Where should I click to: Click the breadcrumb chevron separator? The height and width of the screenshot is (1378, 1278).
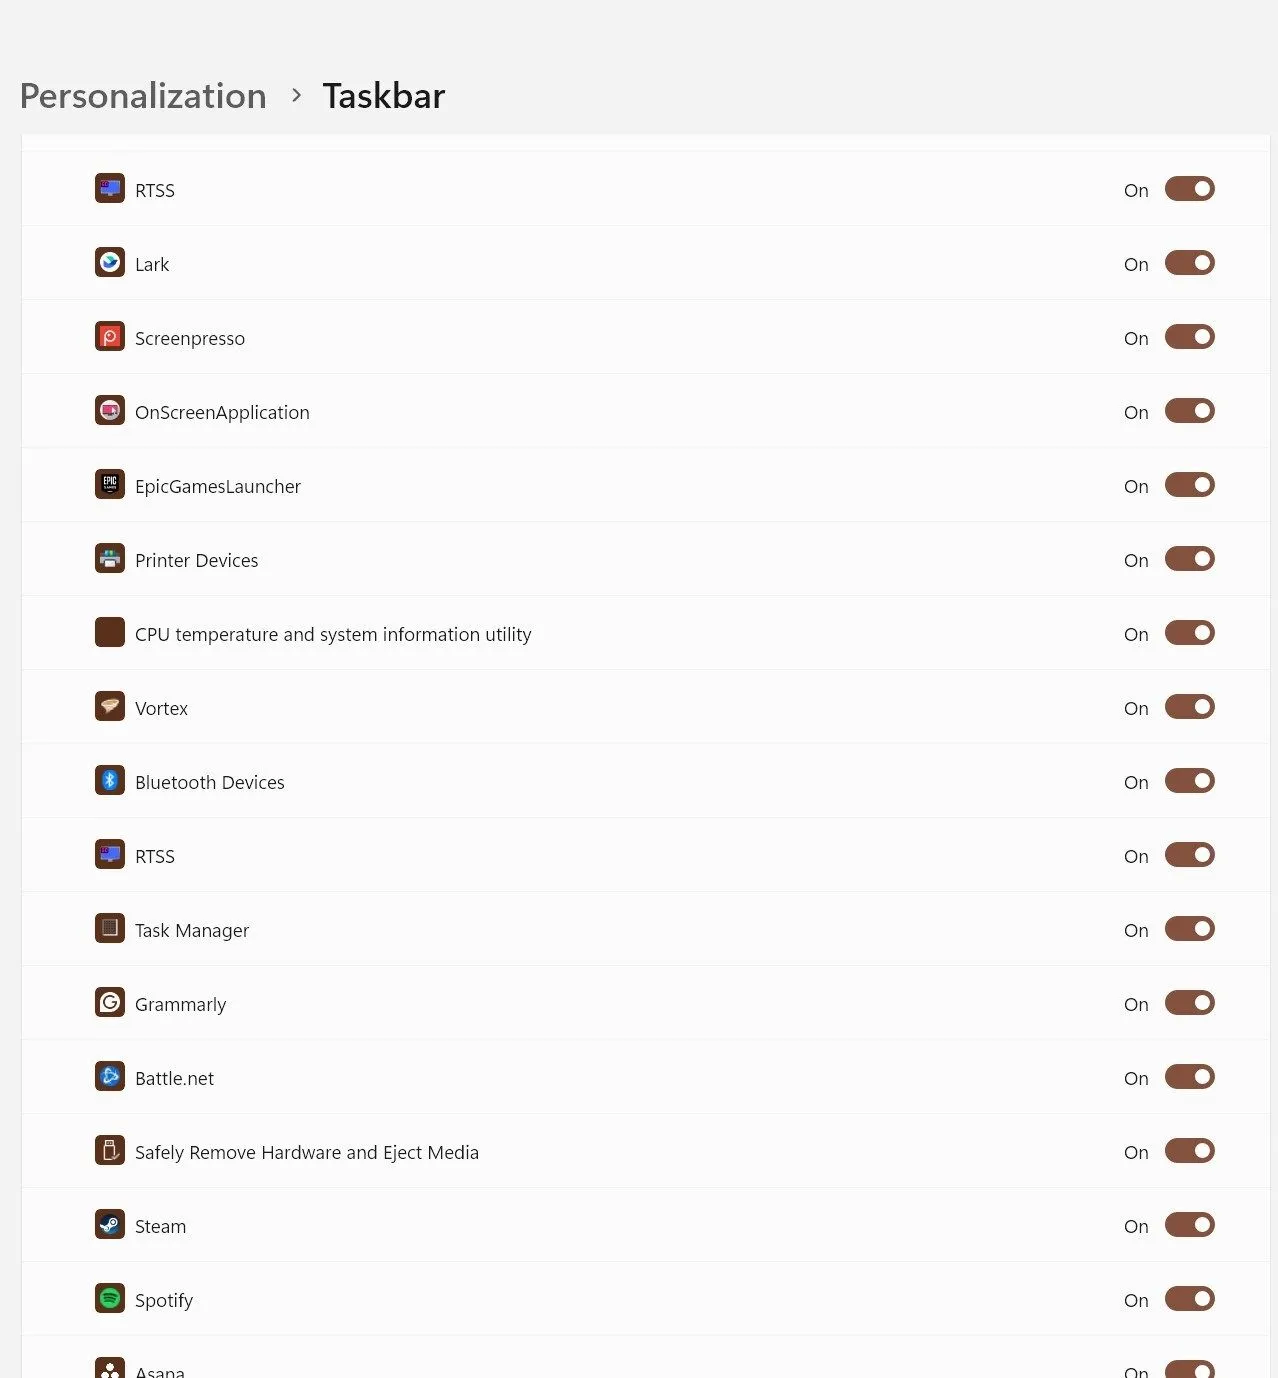click(x=296, y=95)
